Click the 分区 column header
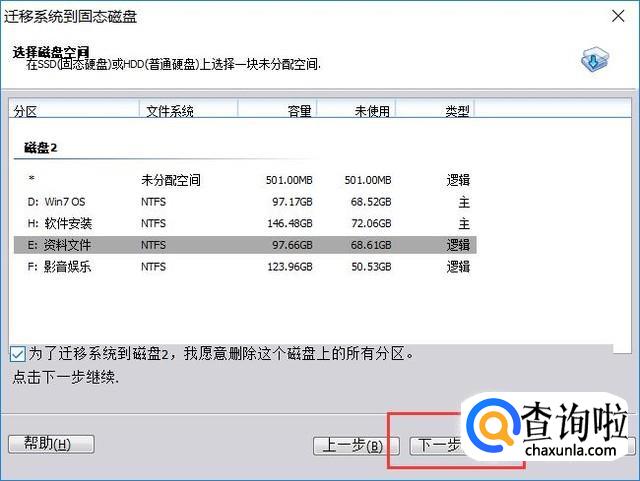Viewport: 640px width, 481px height. point(74,109)
